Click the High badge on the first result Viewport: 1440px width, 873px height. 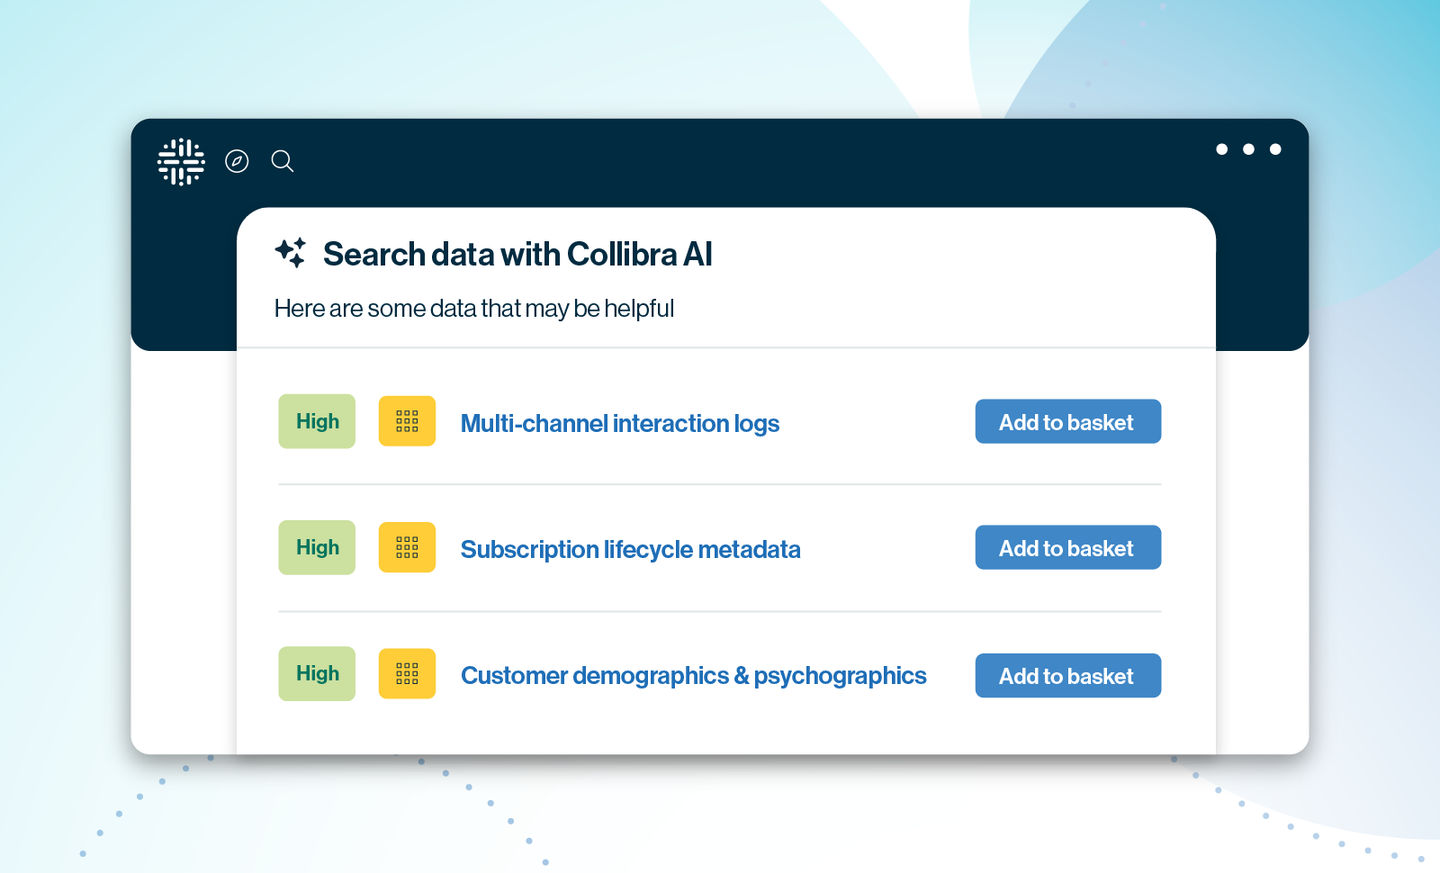click(x=317, y=421)
